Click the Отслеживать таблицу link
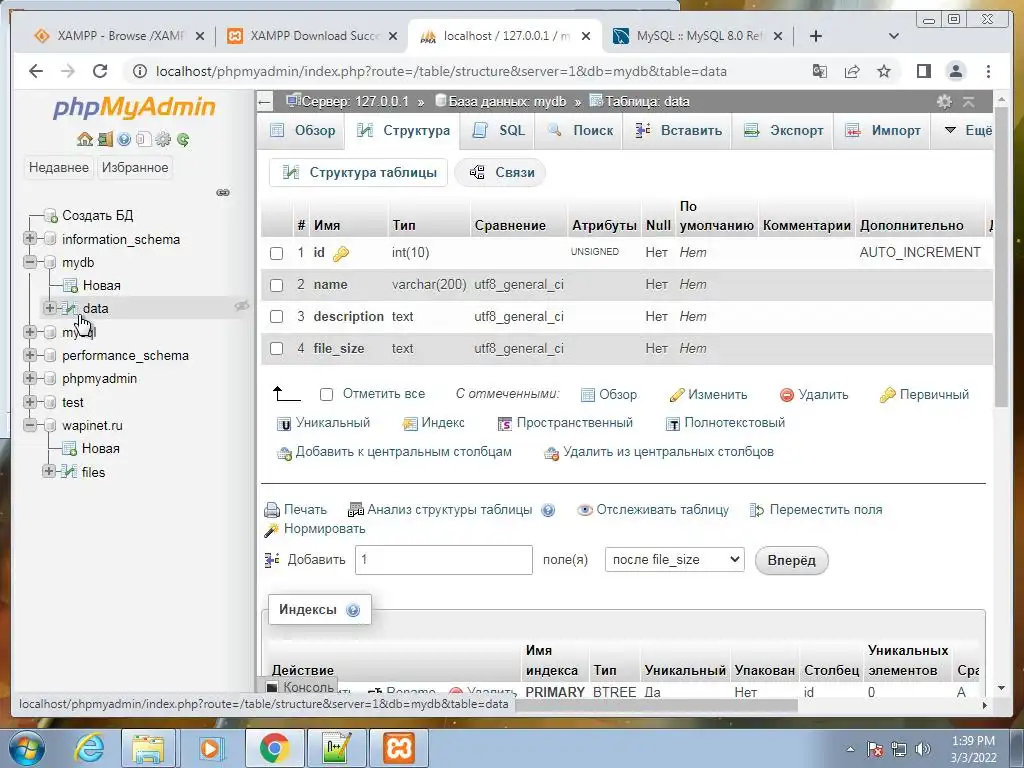Image resolution: width=1024 pixels, height=768 pixels. coord(654,510)
